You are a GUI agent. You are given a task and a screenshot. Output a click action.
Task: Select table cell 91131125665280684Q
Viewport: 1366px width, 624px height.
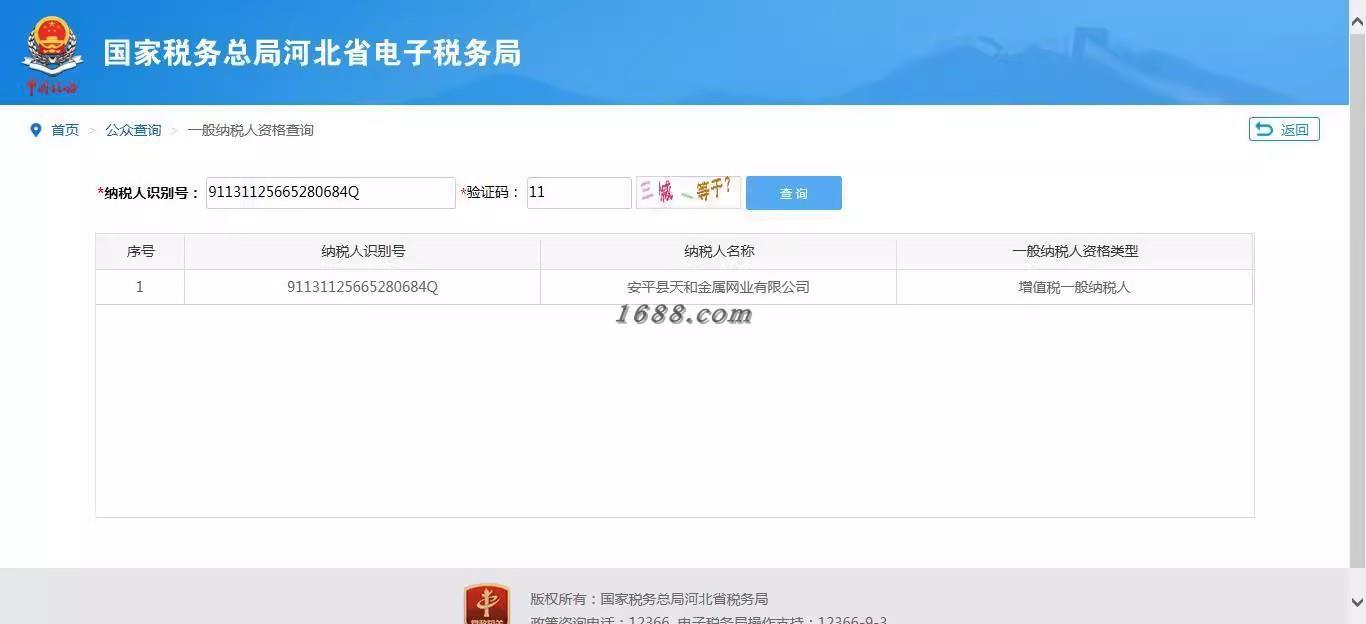click(363, 287)
